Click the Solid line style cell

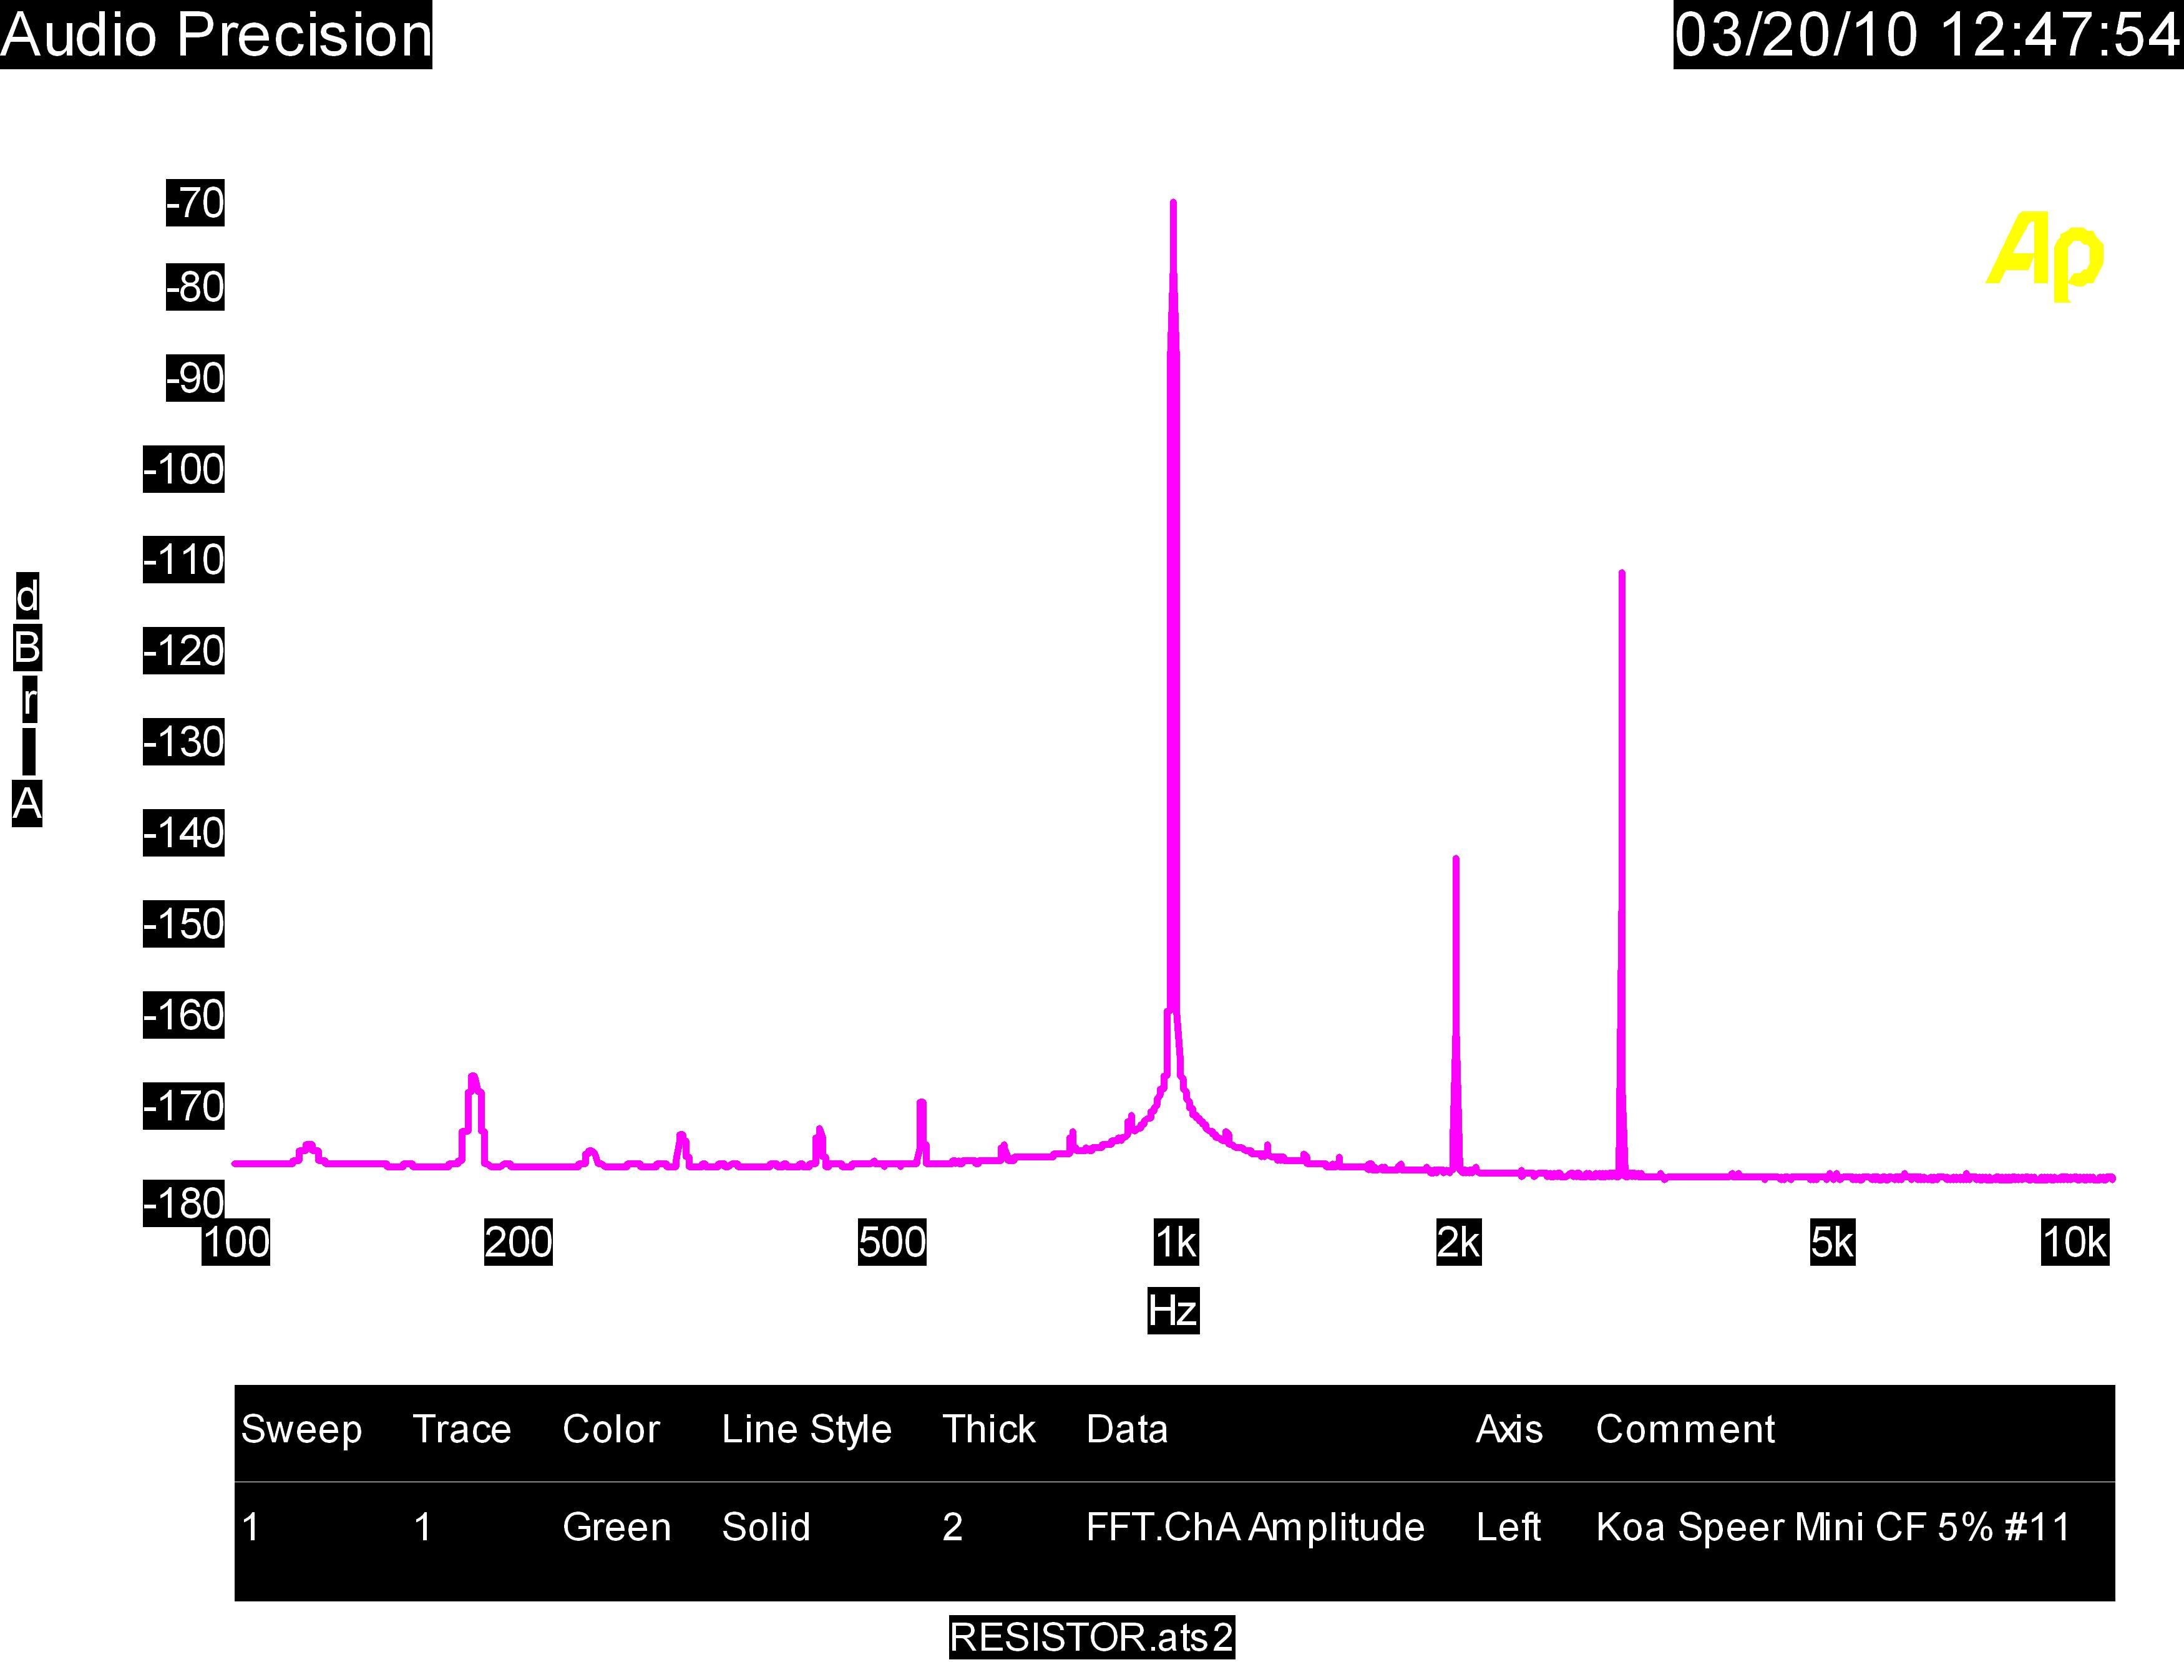point(766,1527)
